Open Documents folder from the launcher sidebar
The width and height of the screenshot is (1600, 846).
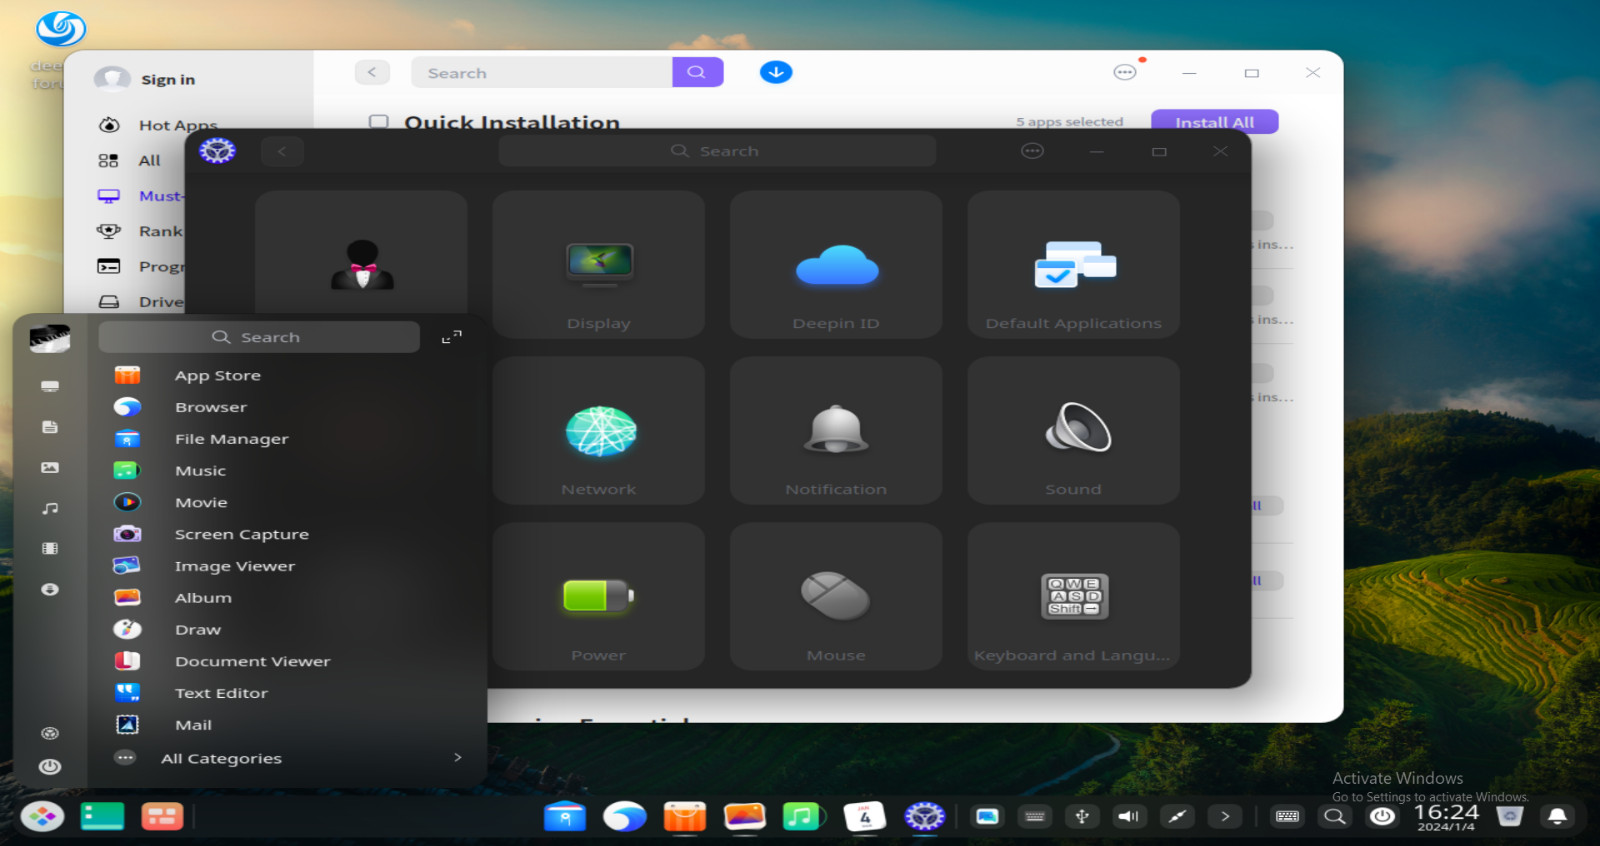50,427
